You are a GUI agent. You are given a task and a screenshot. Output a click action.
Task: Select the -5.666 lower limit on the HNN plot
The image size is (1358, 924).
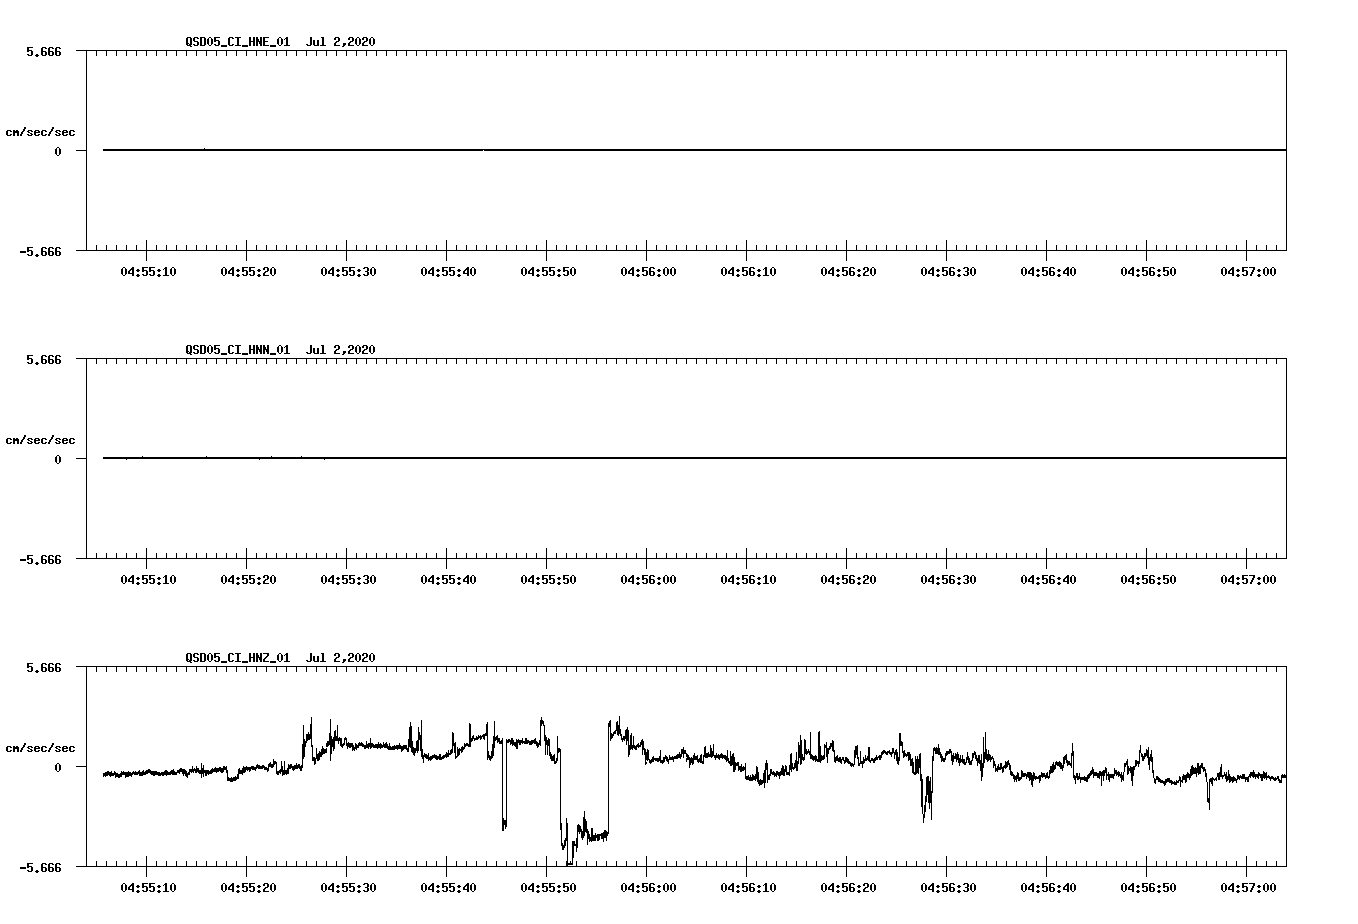tap(41, 559)
